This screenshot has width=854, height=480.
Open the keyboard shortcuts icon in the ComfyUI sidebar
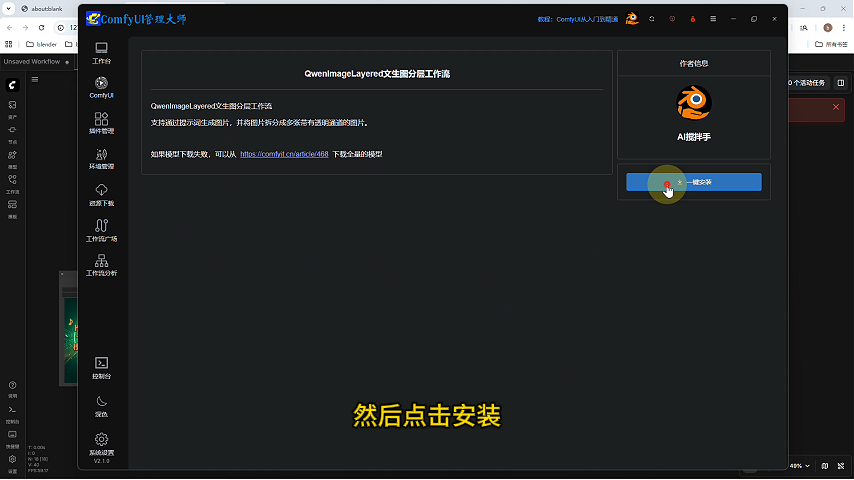13,438
